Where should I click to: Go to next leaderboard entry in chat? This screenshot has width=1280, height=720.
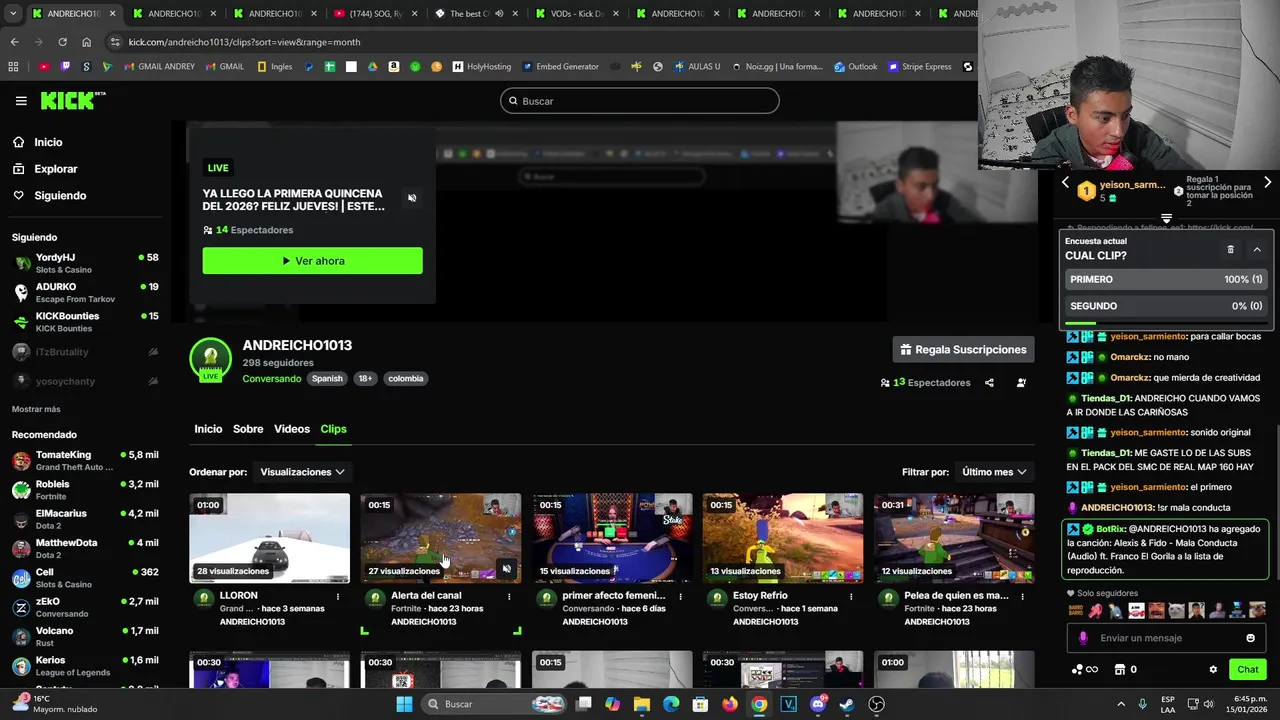click(1267, 183)
